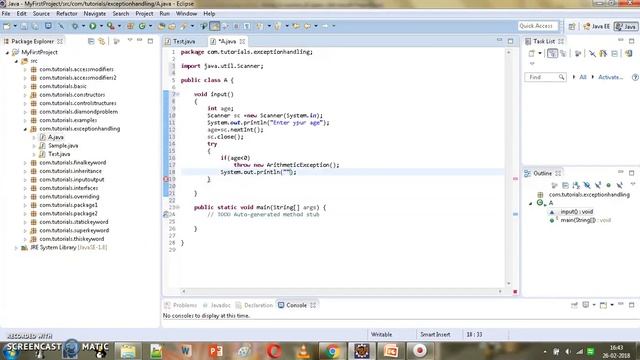Toggle Categorized view in Task List

[552, 53]
